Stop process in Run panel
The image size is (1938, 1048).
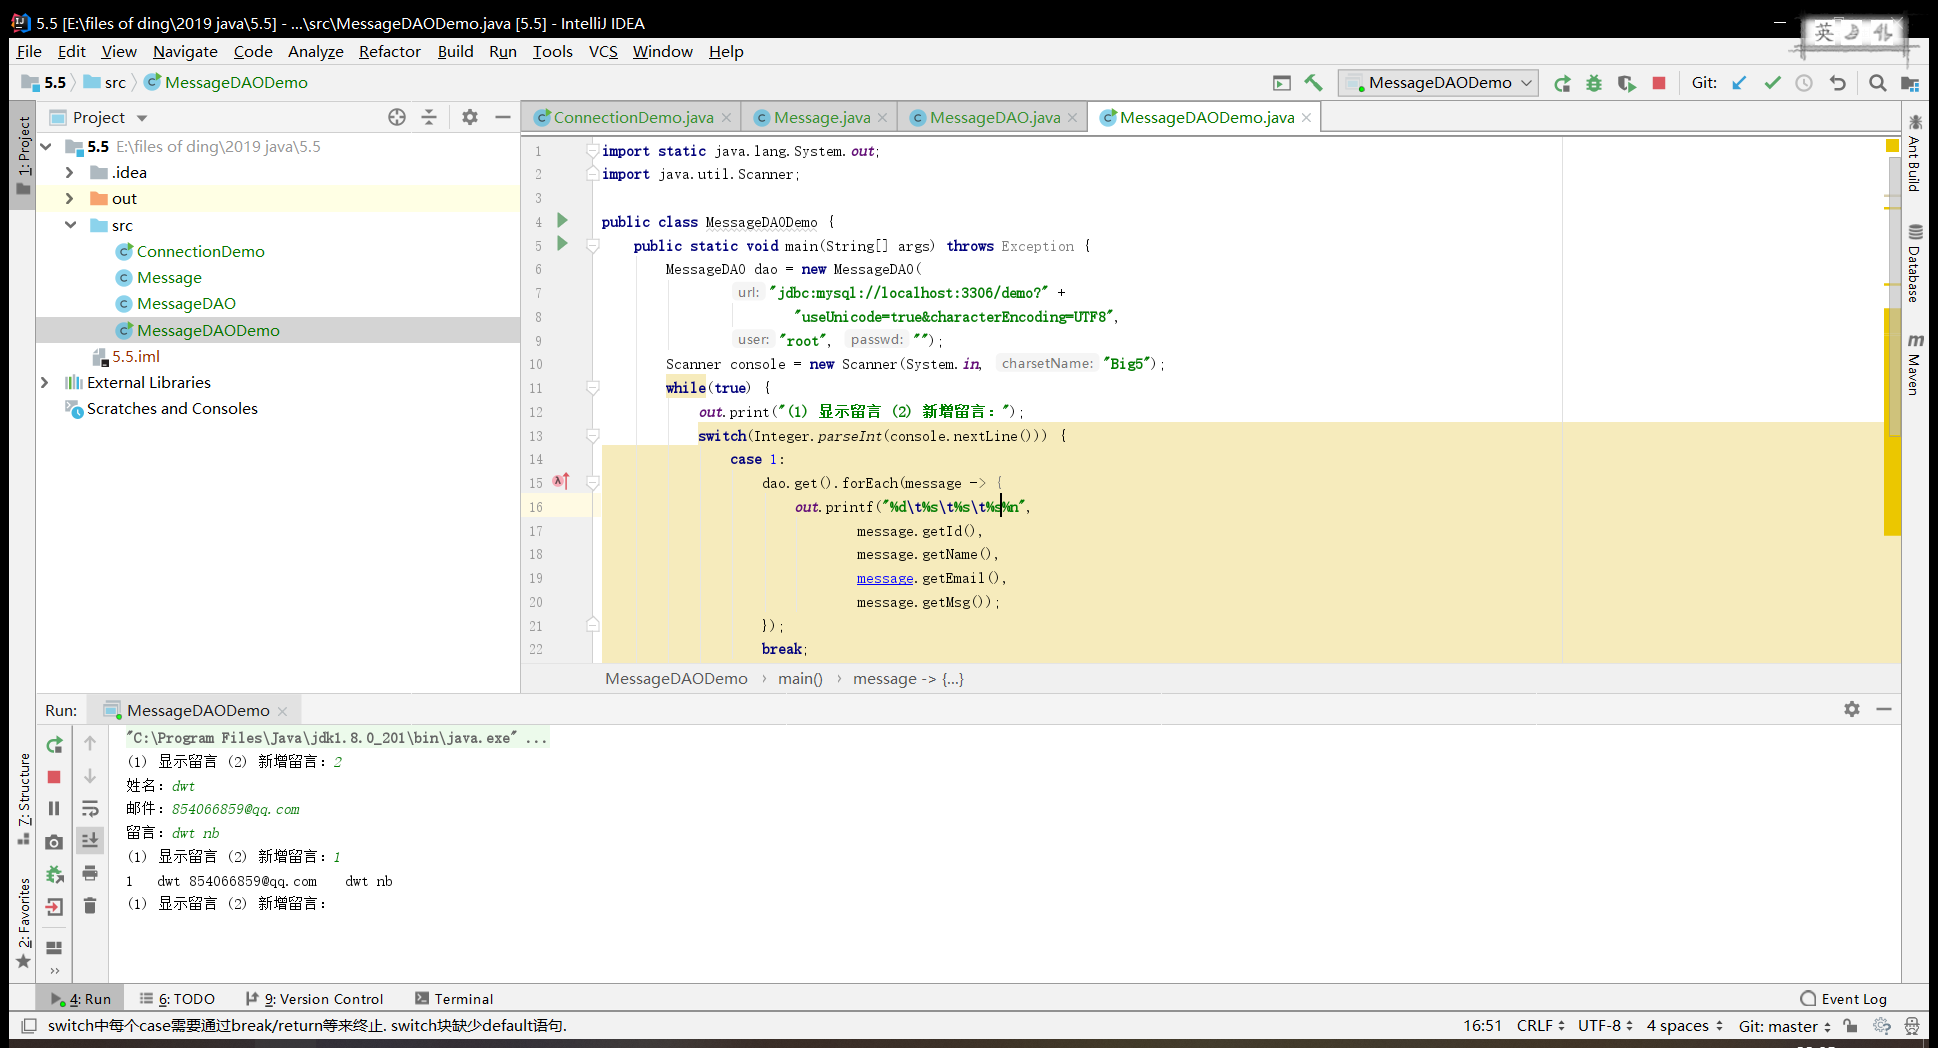pyautogui.click(x=54, y=777)
